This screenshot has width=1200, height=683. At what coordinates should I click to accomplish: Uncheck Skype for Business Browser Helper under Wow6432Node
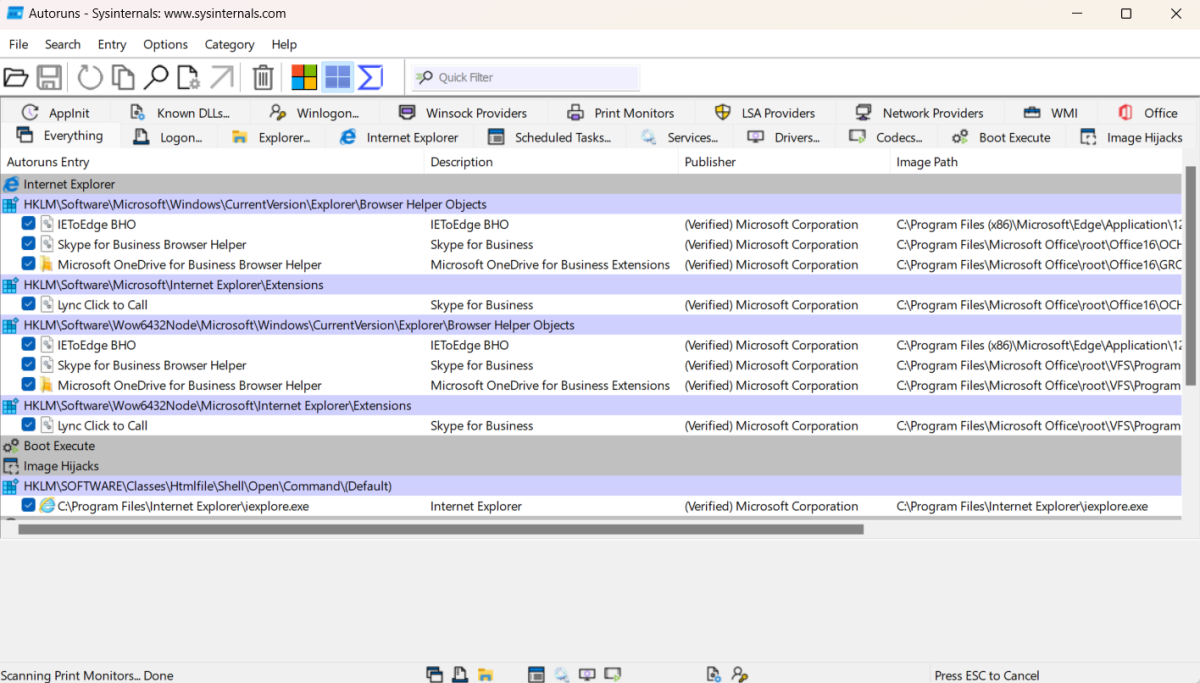(x=29, y=365)
